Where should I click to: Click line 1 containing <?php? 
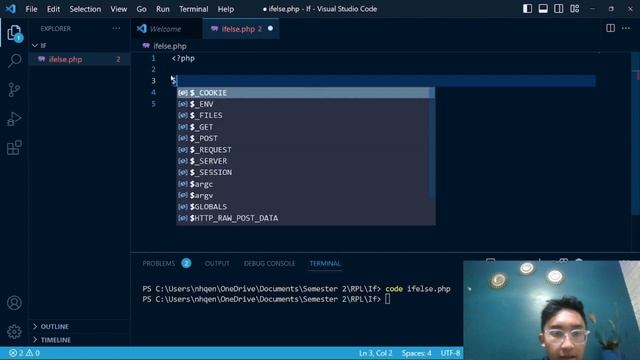point(183,58)
